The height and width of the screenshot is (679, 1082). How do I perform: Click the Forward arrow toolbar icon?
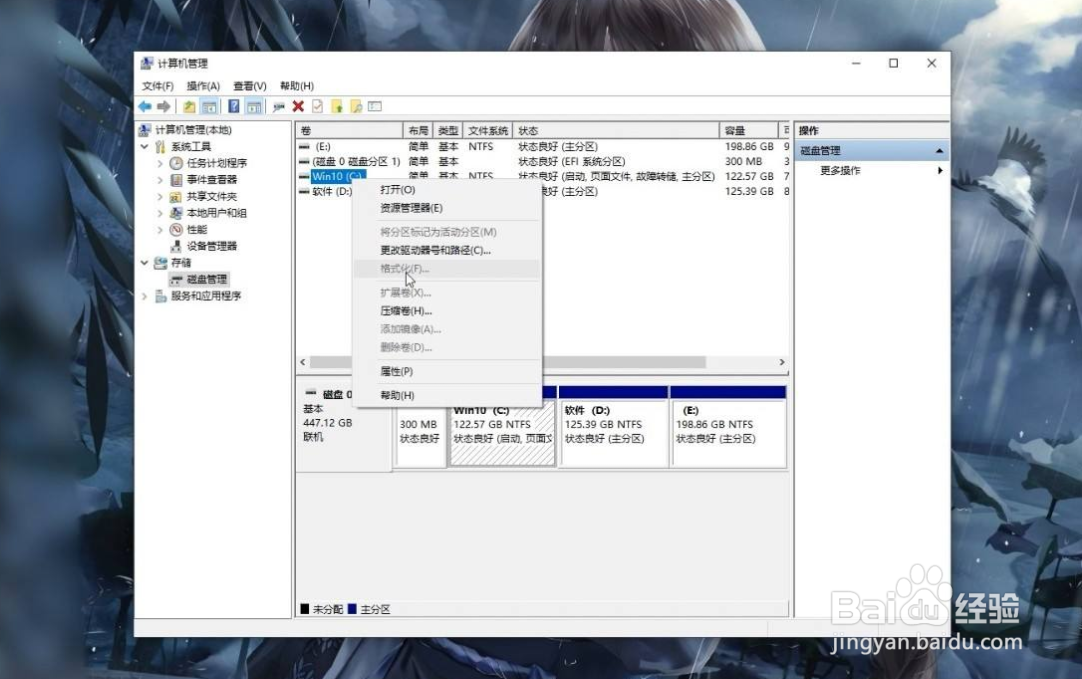point(164,106)
